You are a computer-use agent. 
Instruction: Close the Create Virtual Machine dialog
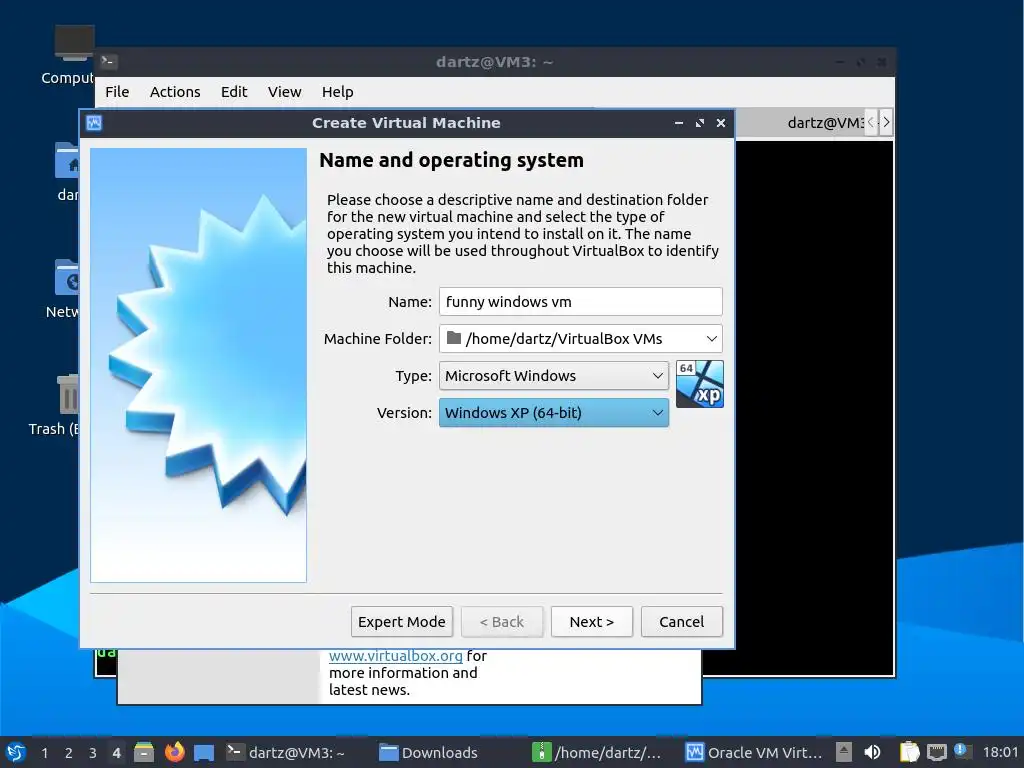click(x=721, y=123)
